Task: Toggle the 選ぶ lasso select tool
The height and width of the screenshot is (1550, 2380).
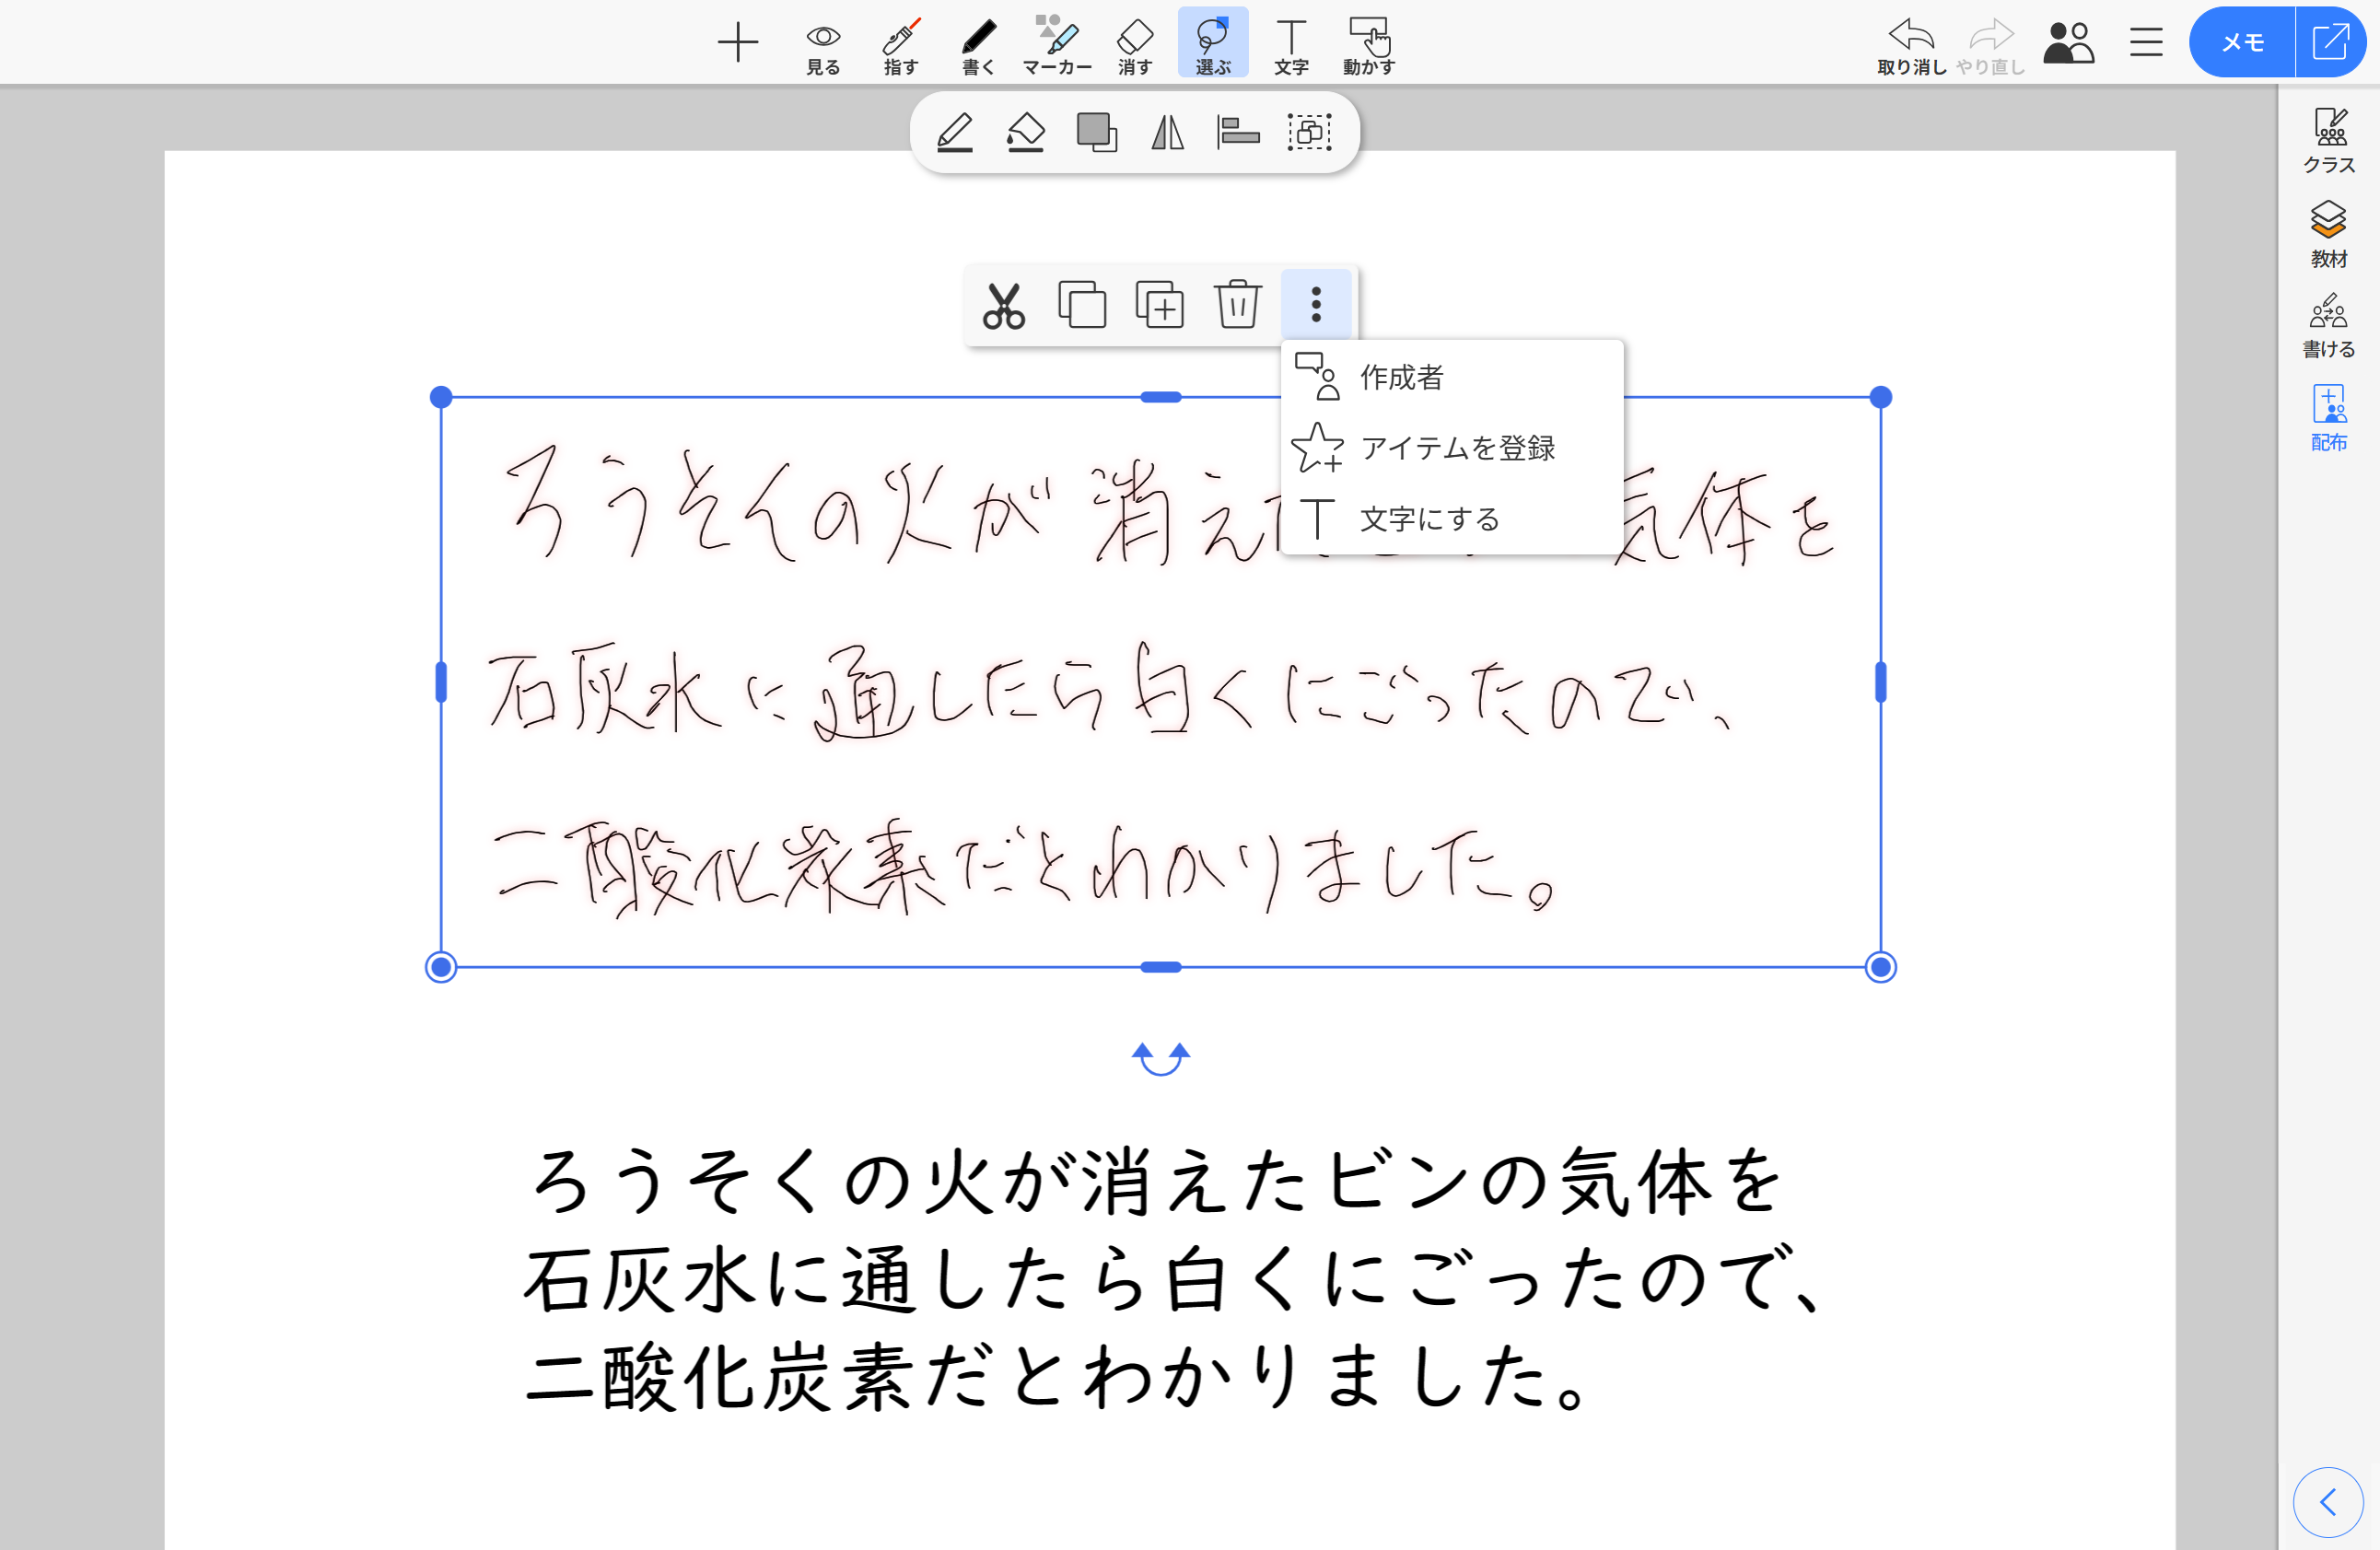Action: point(1212,46)
